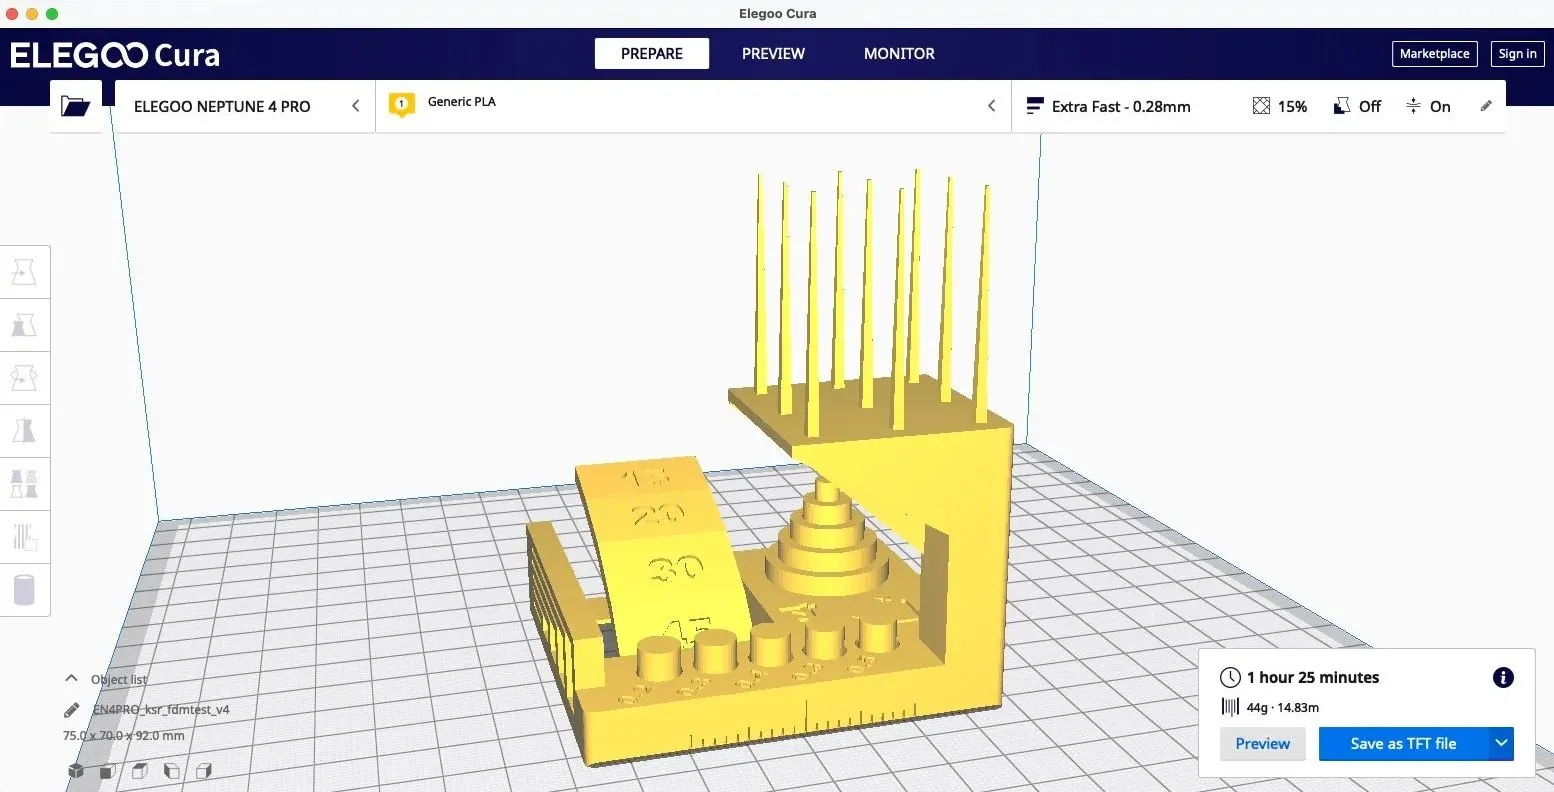The width and height of the screenshot is (1554, 792).
Task: Click the print info icon
Action: tap(1502, 678)
